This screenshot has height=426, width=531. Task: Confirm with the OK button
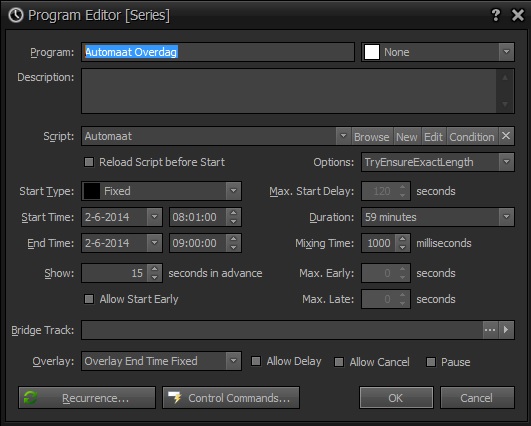[396, 398]
